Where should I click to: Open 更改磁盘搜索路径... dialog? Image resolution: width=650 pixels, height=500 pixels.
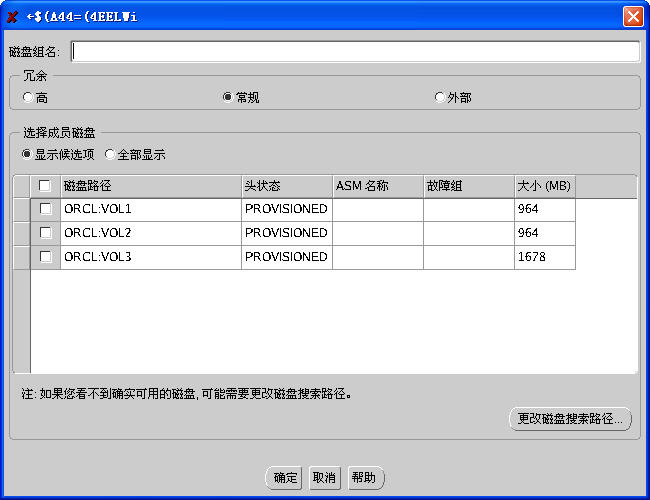coord(570,419)
